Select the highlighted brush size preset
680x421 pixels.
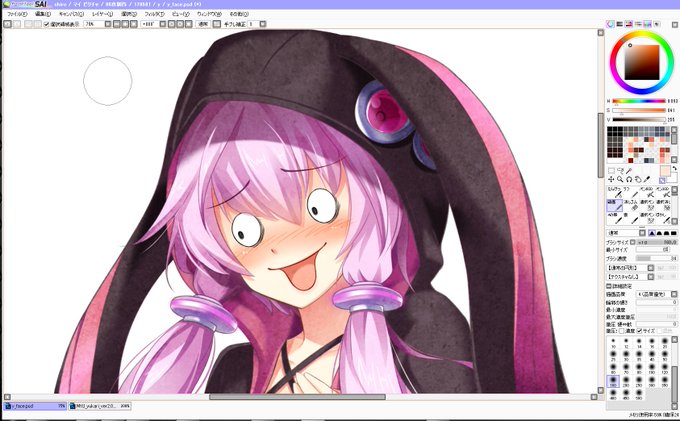613,381
